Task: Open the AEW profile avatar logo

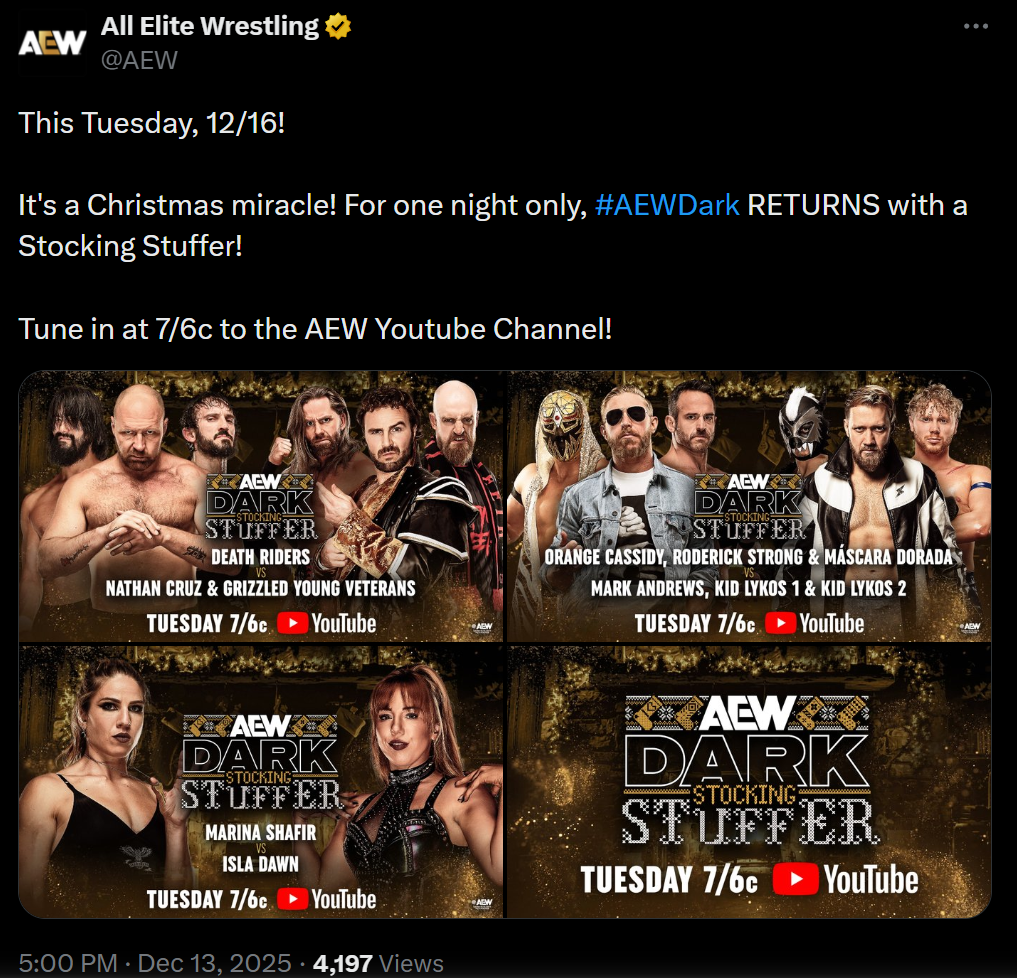Action: pyautogui.click(x=52, y=43)
